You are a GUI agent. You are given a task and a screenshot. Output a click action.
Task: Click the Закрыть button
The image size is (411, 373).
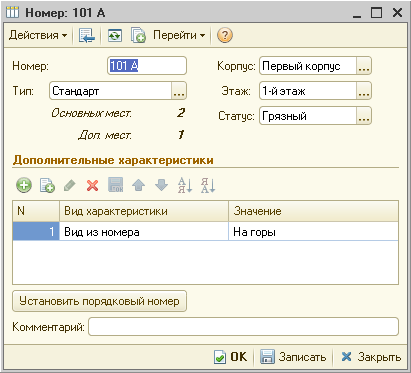(371, 357)
